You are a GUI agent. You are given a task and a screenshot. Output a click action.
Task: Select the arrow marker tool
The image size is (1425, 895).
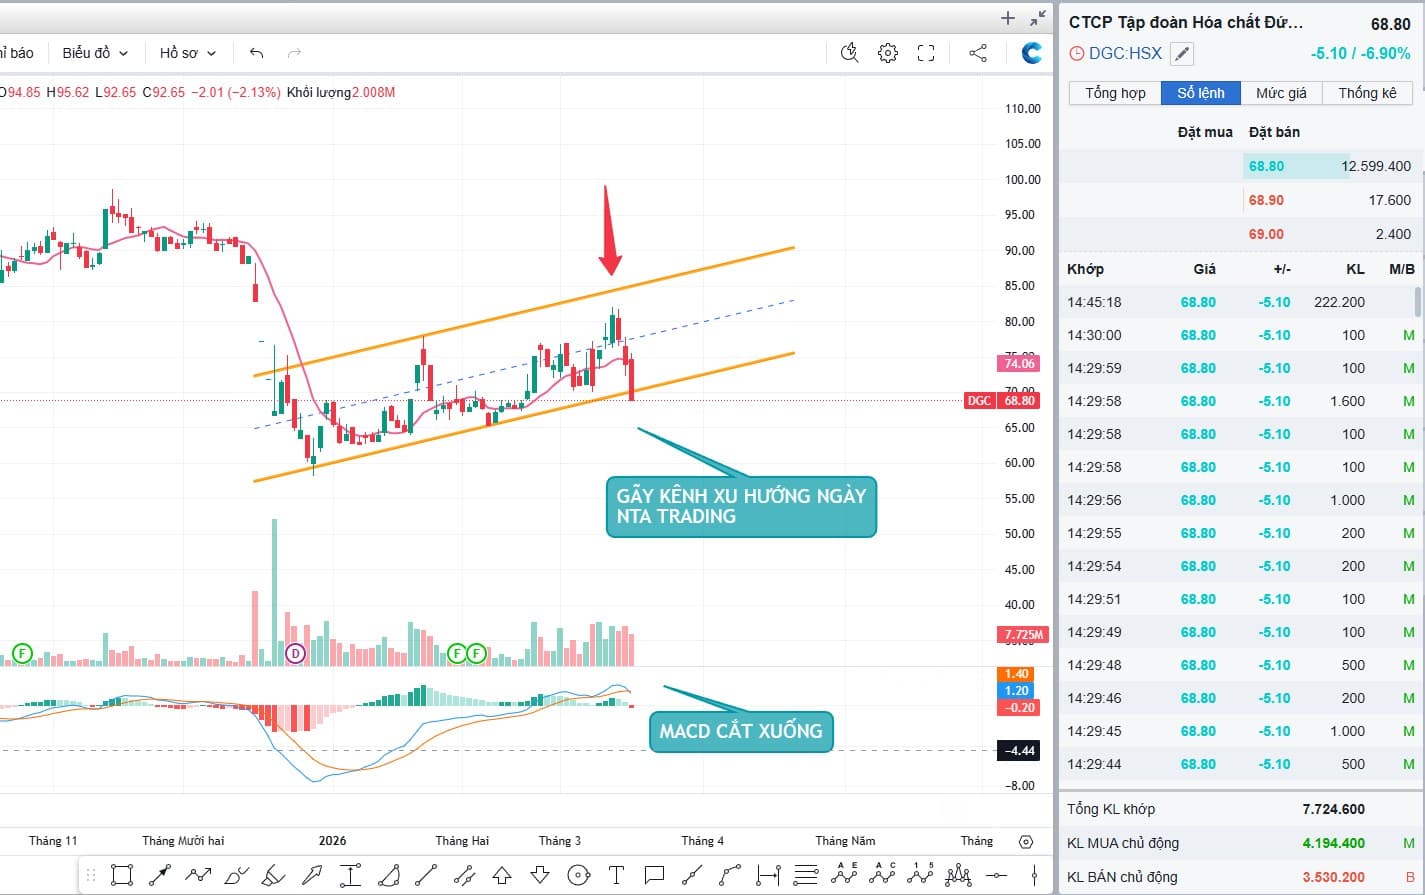tap(312, 876)
